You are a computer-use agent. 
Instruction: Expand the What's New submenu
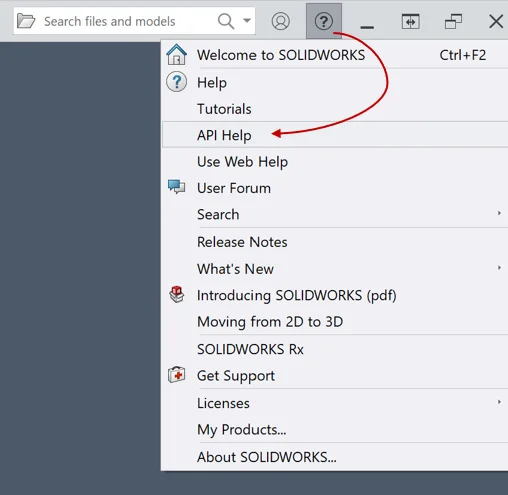[x=335, y=269]
